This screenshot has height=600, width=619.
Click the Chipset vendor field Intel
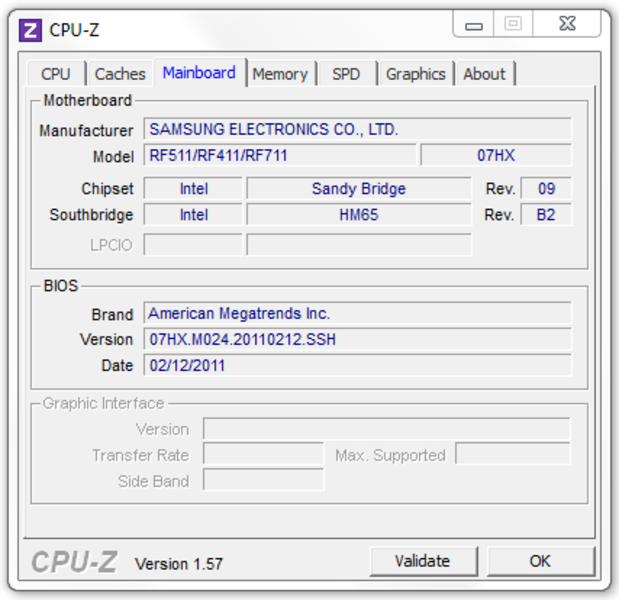[x=193, y=189]
